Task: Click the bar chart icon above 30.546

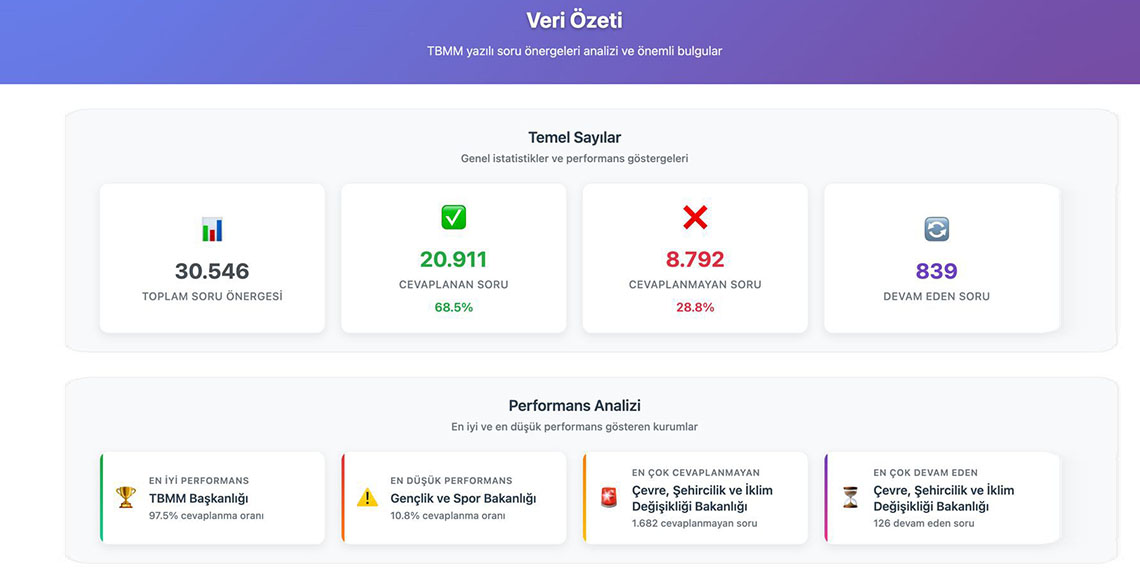Action: 212,230
